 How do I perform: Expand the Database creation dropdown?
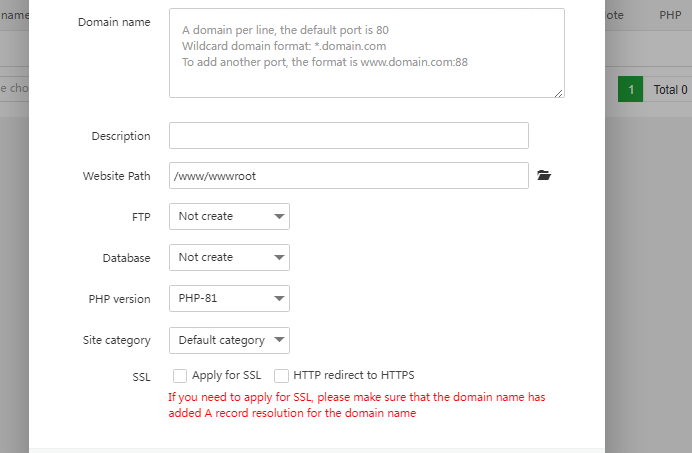[229, 257]
